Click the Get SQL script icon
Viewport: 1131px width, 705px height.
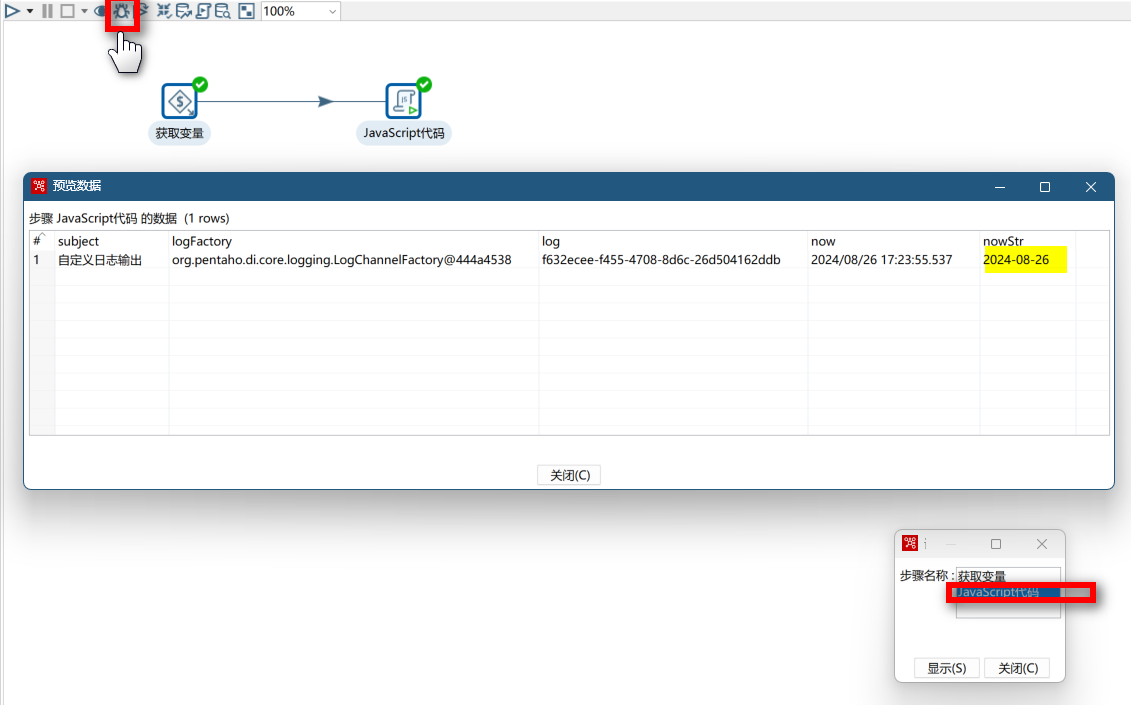pos(203,11)
